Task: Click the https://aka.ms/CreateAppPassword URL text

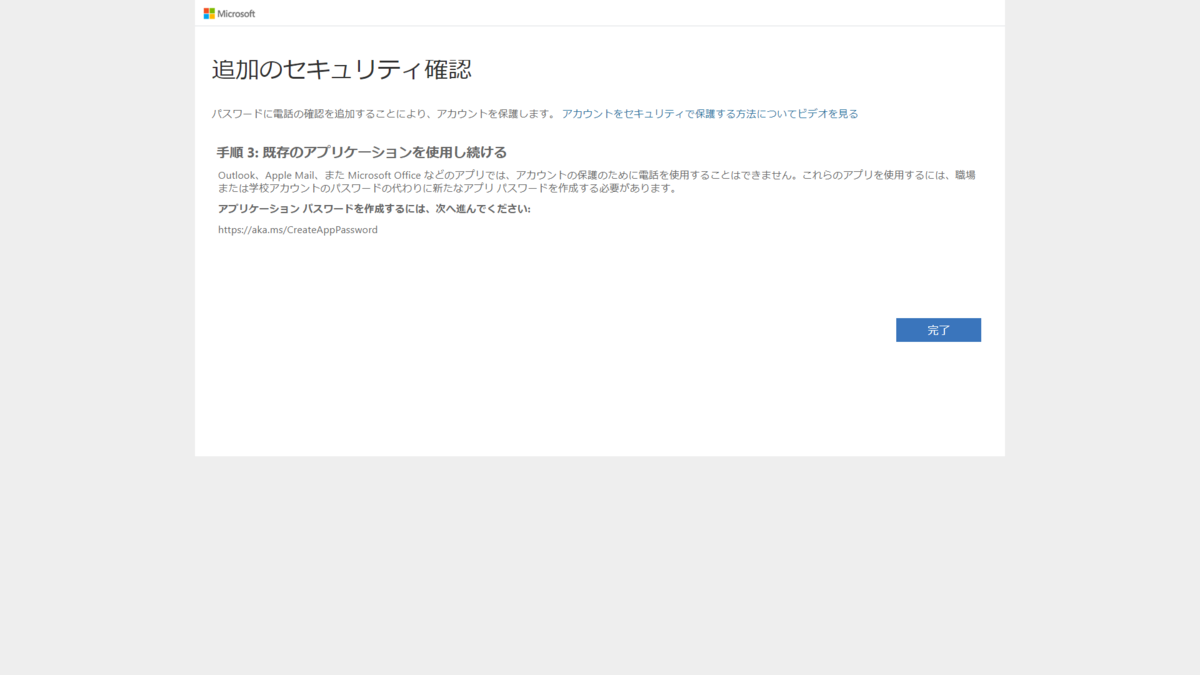Action: pyautogui.click(x=298, y=230)
